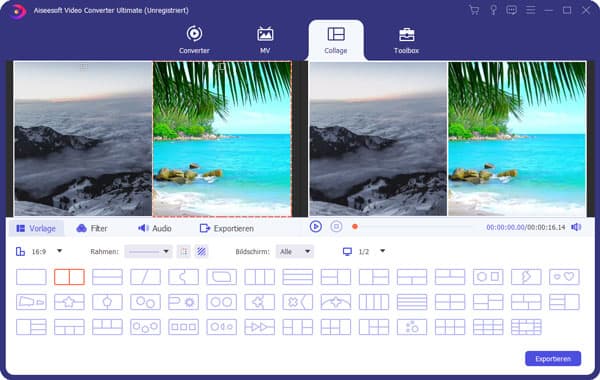Play the collage preview
The height and width of the screenshot is (380, 600).
coord(315,227)
